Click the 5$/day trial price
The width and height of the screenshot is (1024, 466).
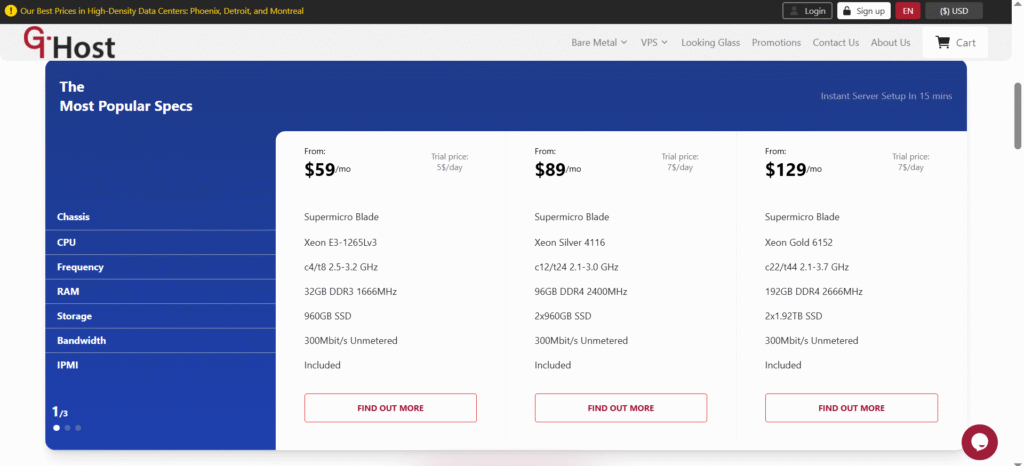click(449, 168)
